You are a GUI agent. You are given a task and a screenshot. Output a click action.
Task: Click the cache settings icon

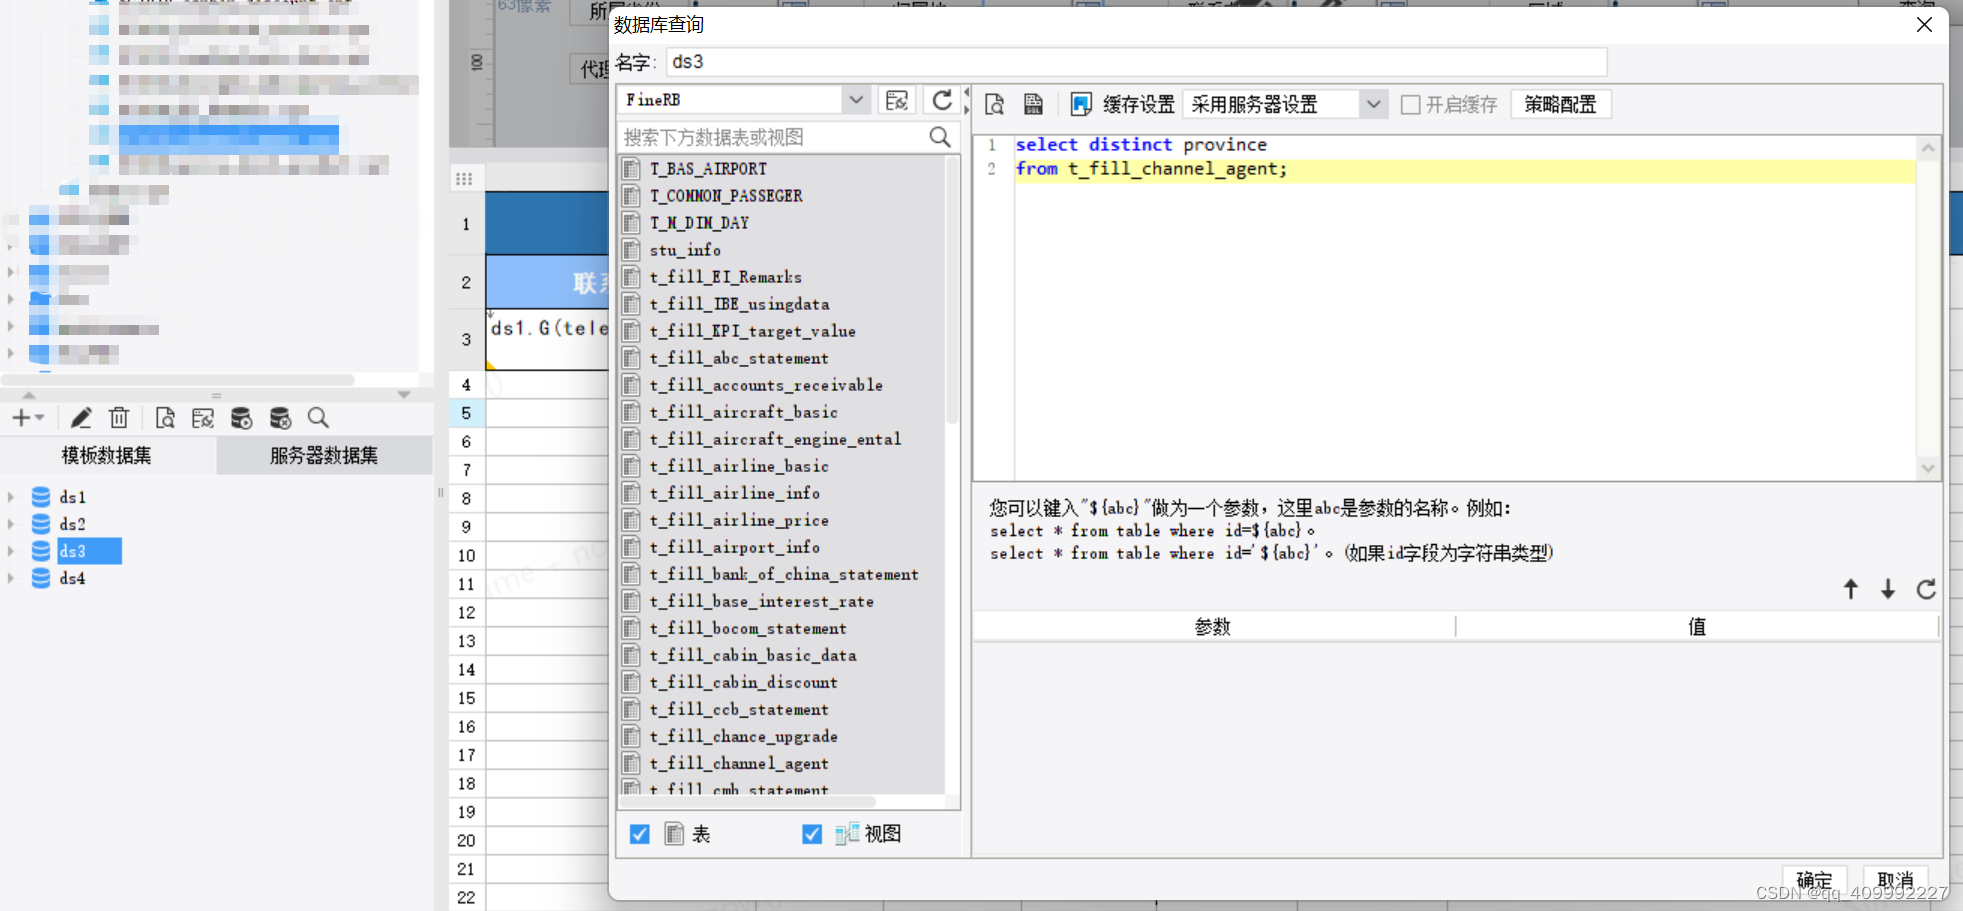(1081, 104)
